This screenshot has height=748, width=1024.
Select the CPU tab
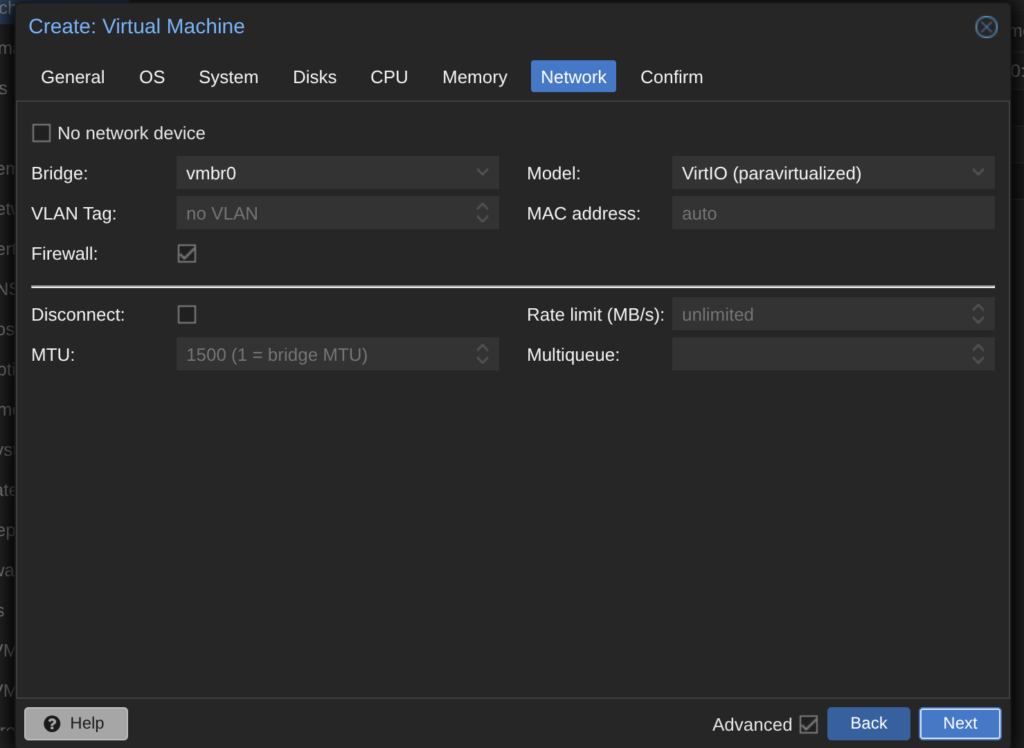pyautogui.click(x=389, y=77)
